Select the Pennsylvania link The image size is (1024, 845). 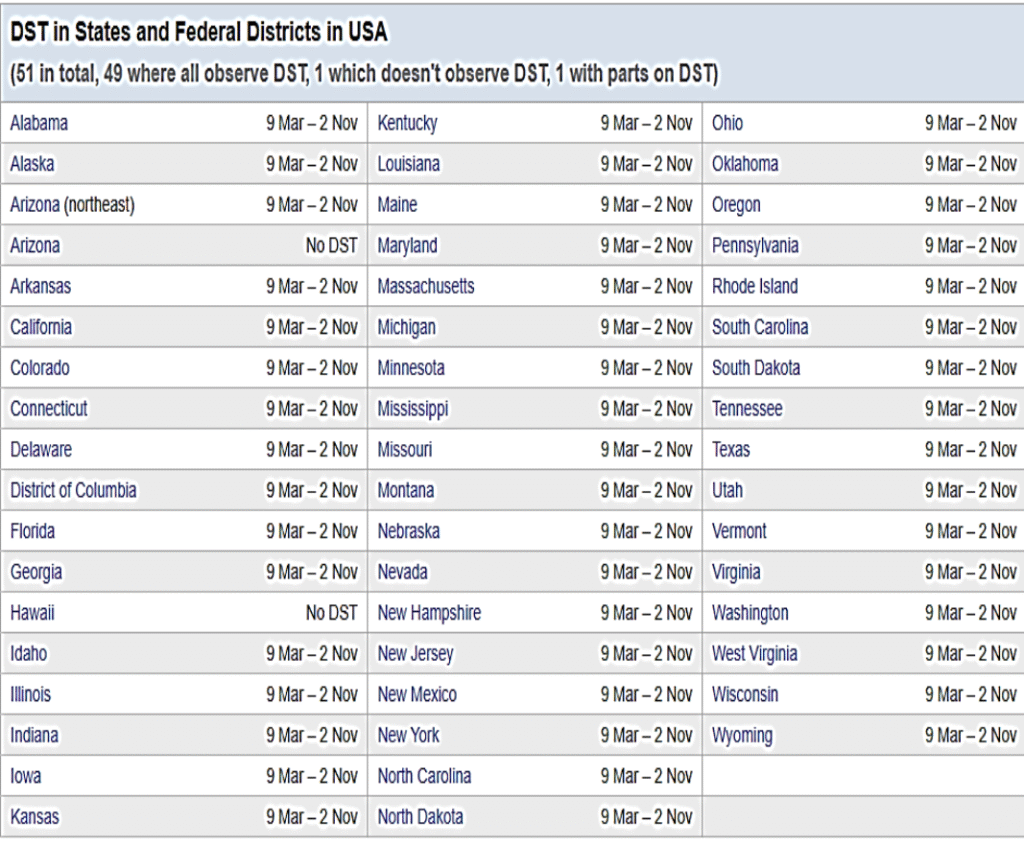click(755, 246)
